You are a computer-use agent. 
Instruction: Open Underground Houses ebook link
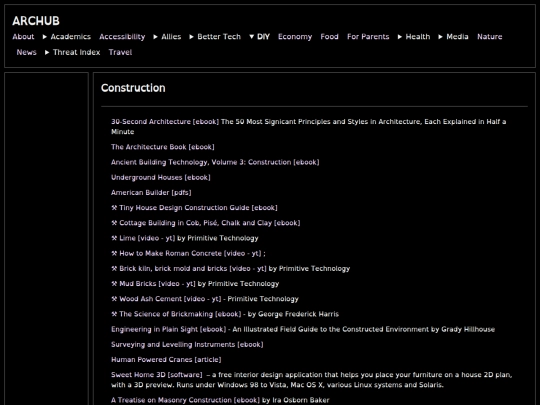coord(160,177)
